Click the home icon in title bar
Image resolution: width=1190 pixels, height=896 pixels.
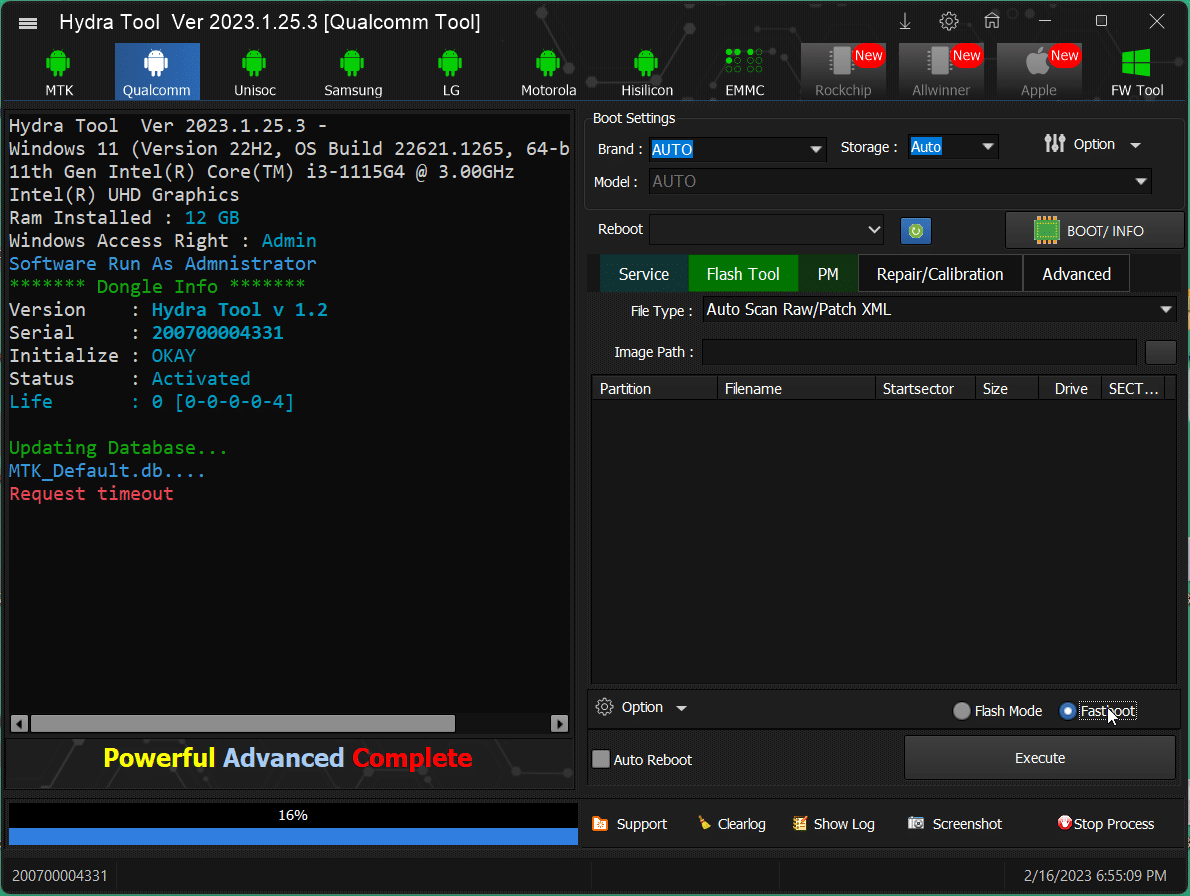[x=992, y=21]
